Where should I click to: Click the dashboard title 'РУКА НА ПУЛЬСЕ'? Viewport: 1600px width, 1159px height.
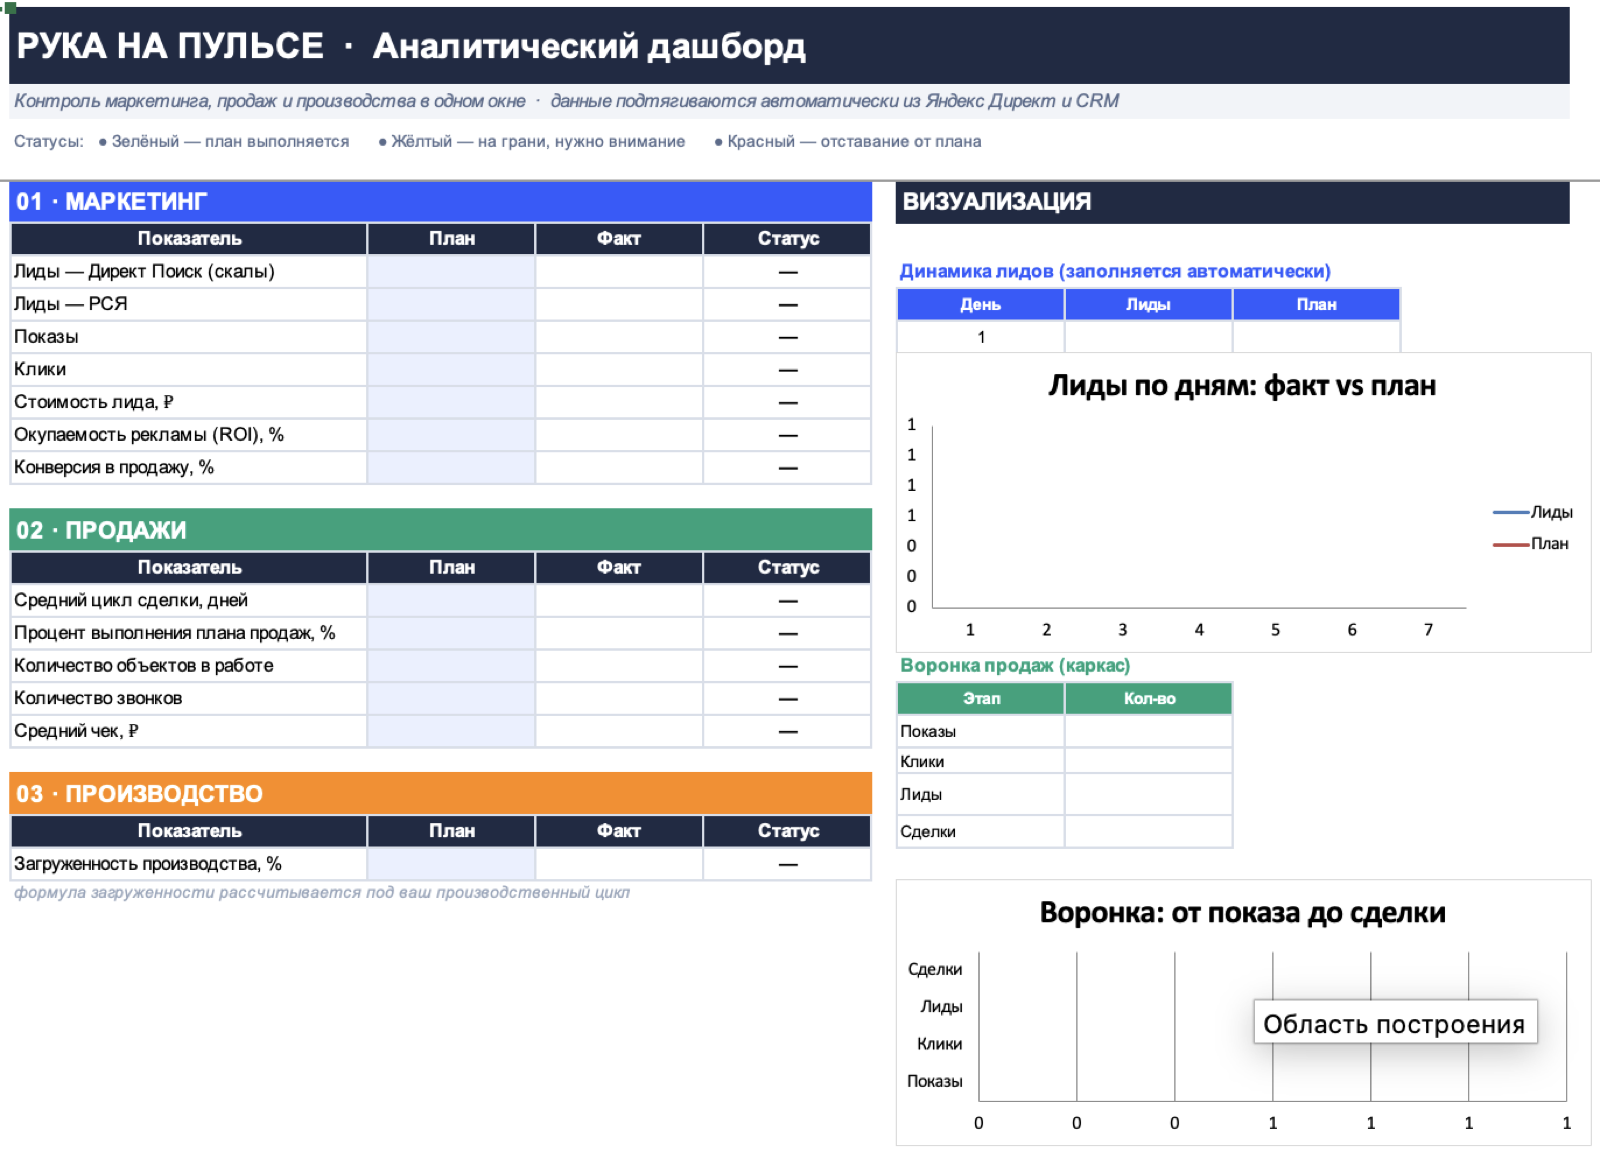click(170, 46)
